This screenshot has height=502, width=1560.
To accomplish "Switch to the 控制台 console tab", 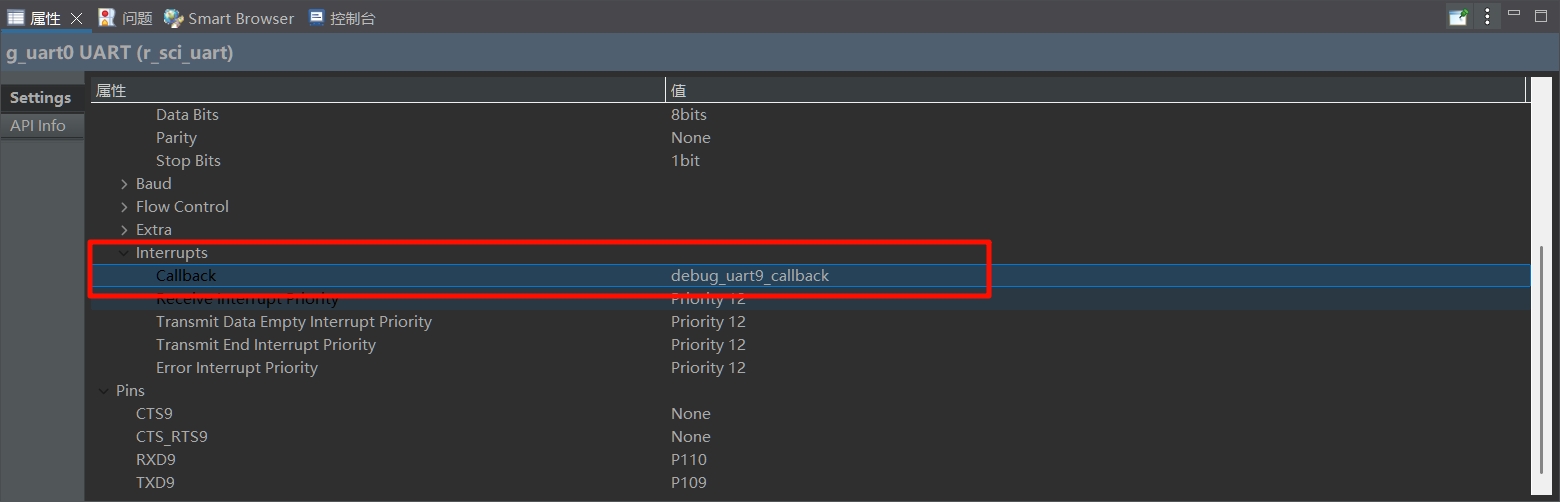I will click(341, 18).
